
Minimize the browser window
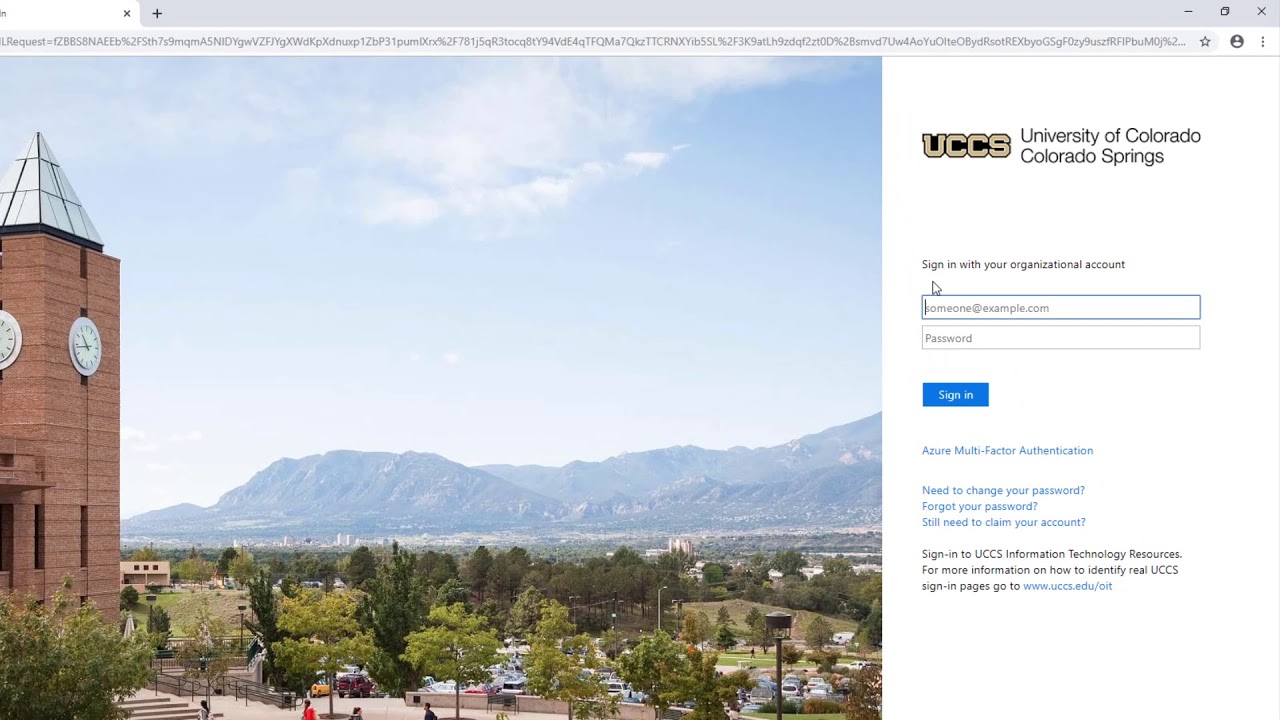click(x=1188, y=12)
